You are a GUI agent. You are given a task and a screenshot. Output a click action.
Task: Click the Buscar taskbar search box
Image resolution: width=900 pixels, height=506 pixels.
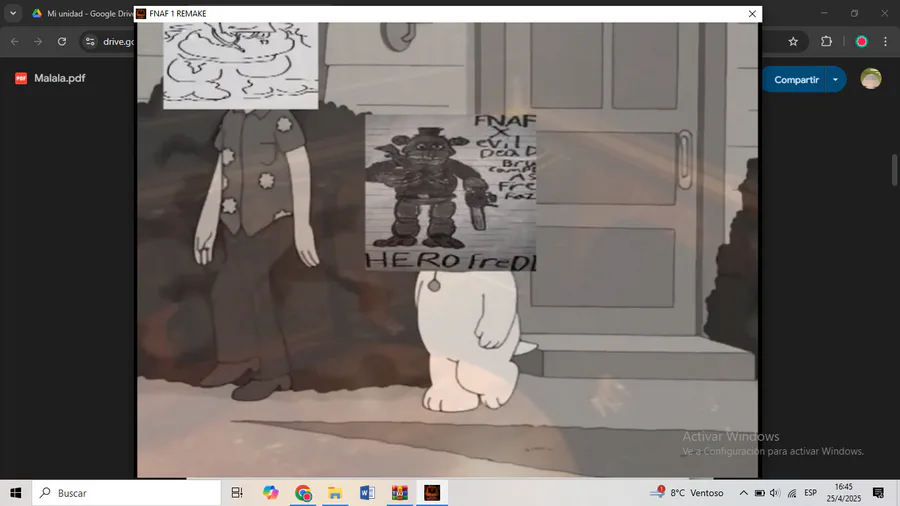coord(126,493)
